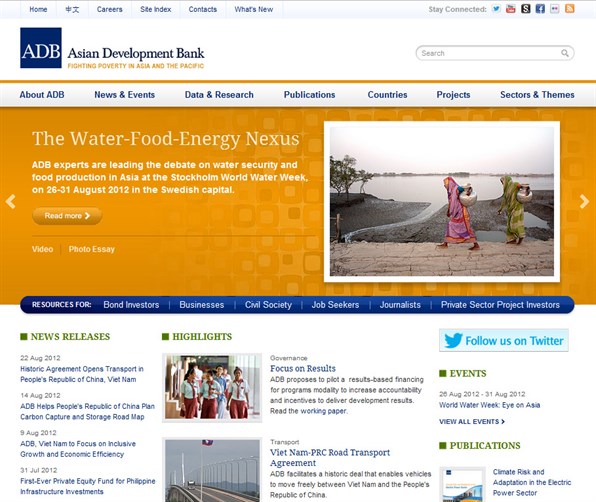Viewport: 596px width, 502px height.
Task: Open Publications menu
Action: tap(309, 95)
